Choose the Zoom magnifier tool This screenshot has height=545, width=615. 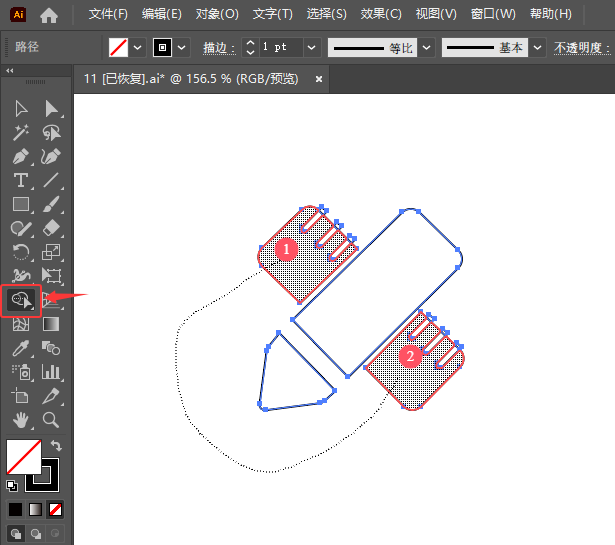click(x=51, y=420)
